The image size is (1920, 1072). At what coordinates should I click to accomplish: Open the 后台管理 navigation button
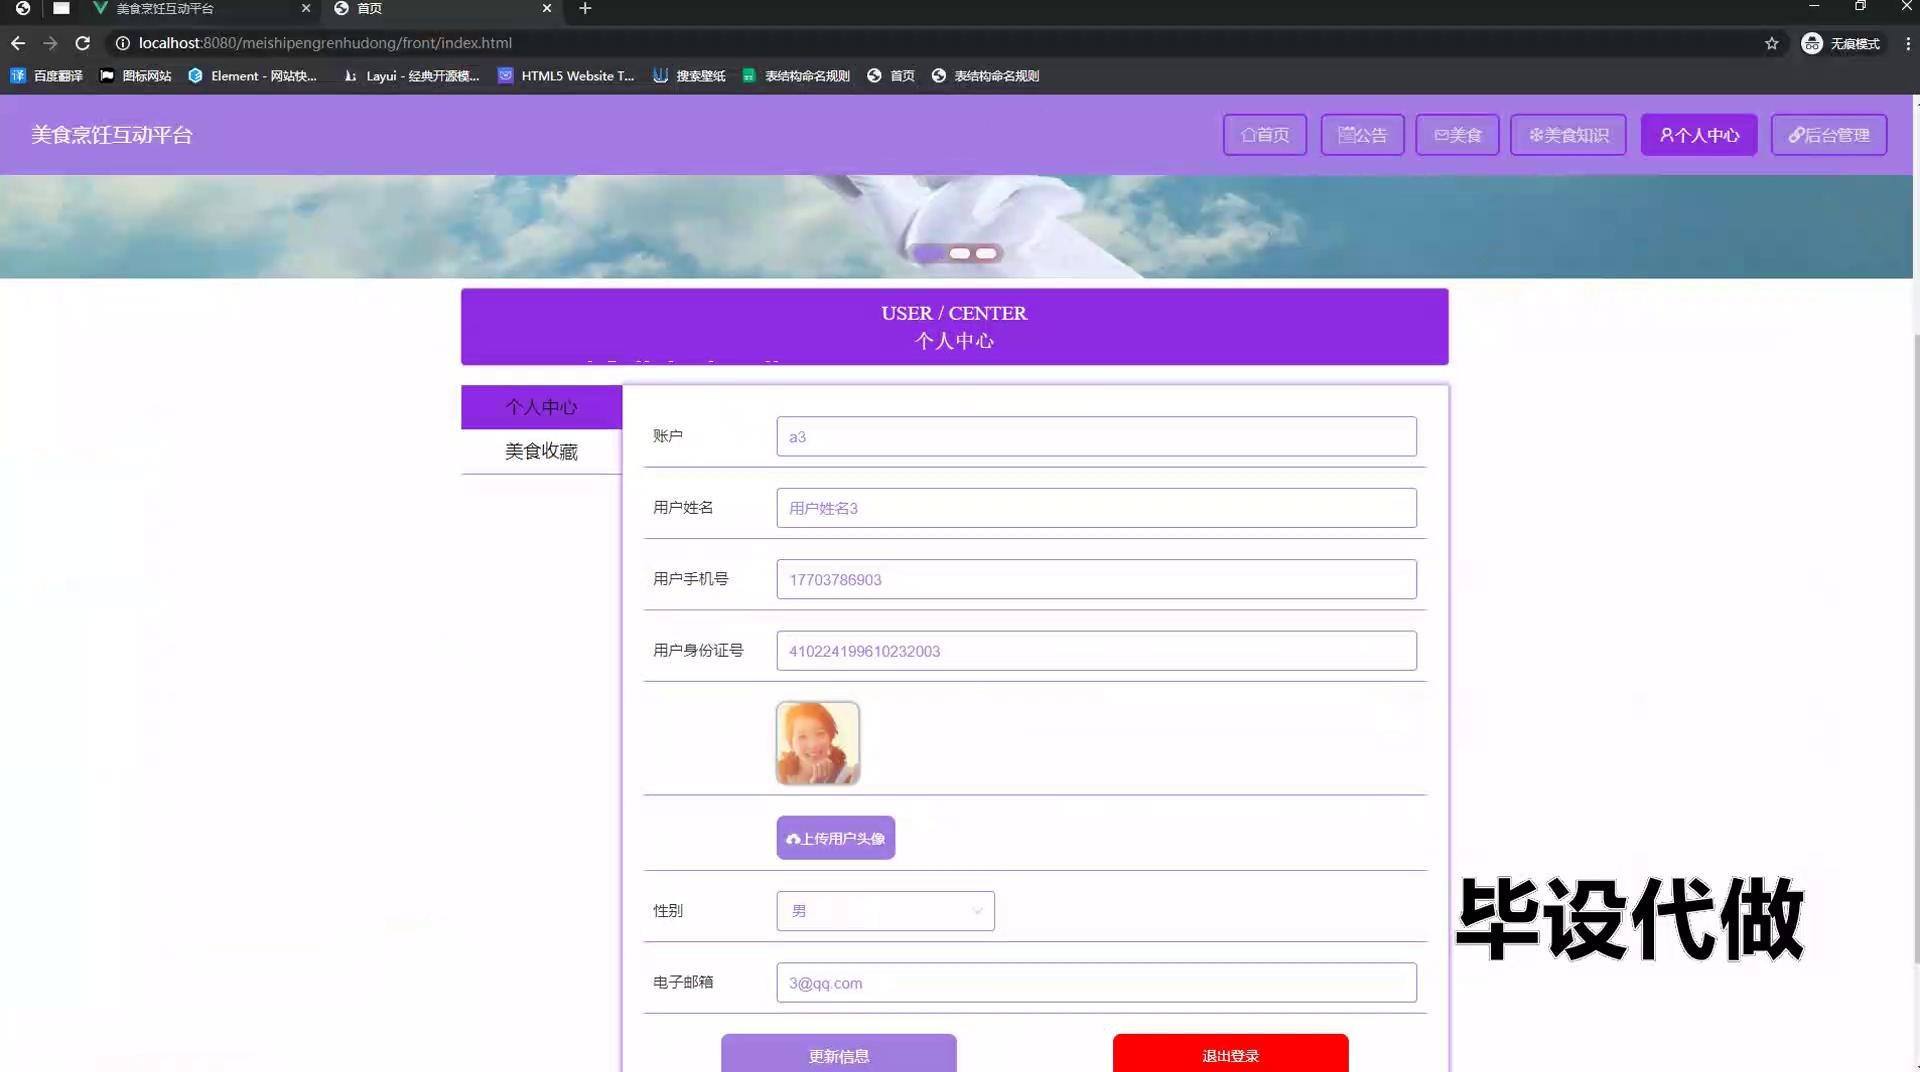(1828, 135)
